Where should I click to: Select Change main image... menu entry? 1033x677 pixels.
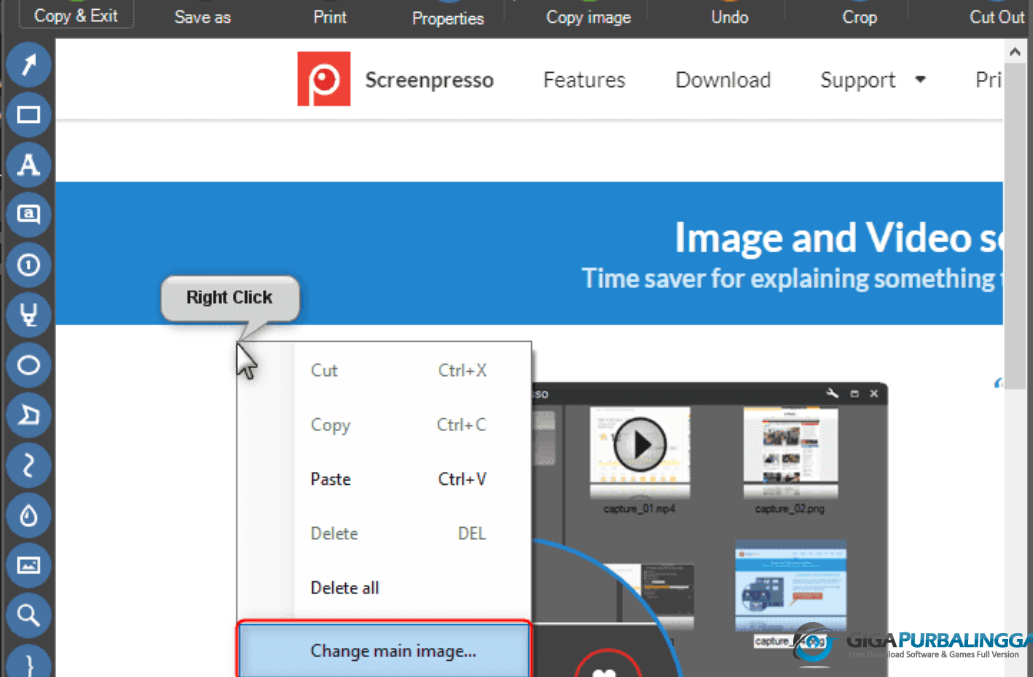pyautogui.click(x=384, y=650)
